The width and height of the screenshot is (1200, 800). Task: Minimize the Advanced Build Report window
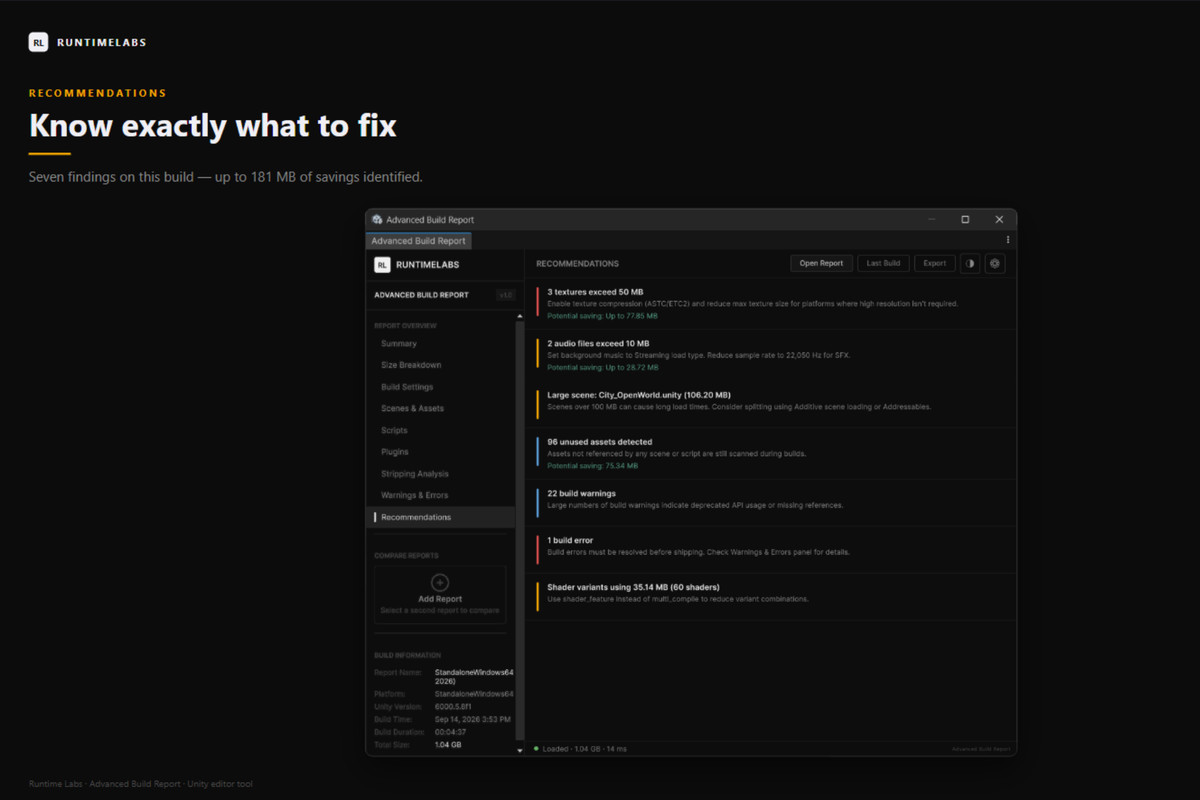[x=932, y=219]
